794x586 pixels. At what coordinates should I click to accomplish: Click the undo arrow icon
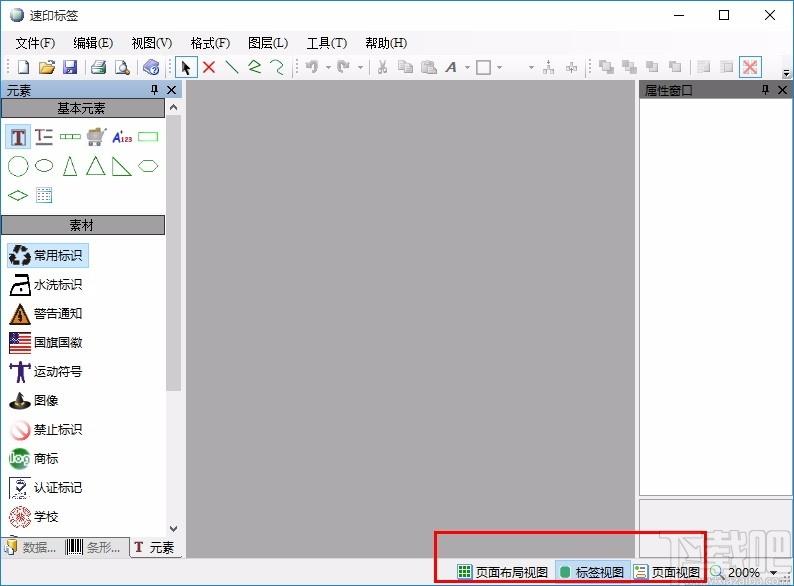[312, 66]
